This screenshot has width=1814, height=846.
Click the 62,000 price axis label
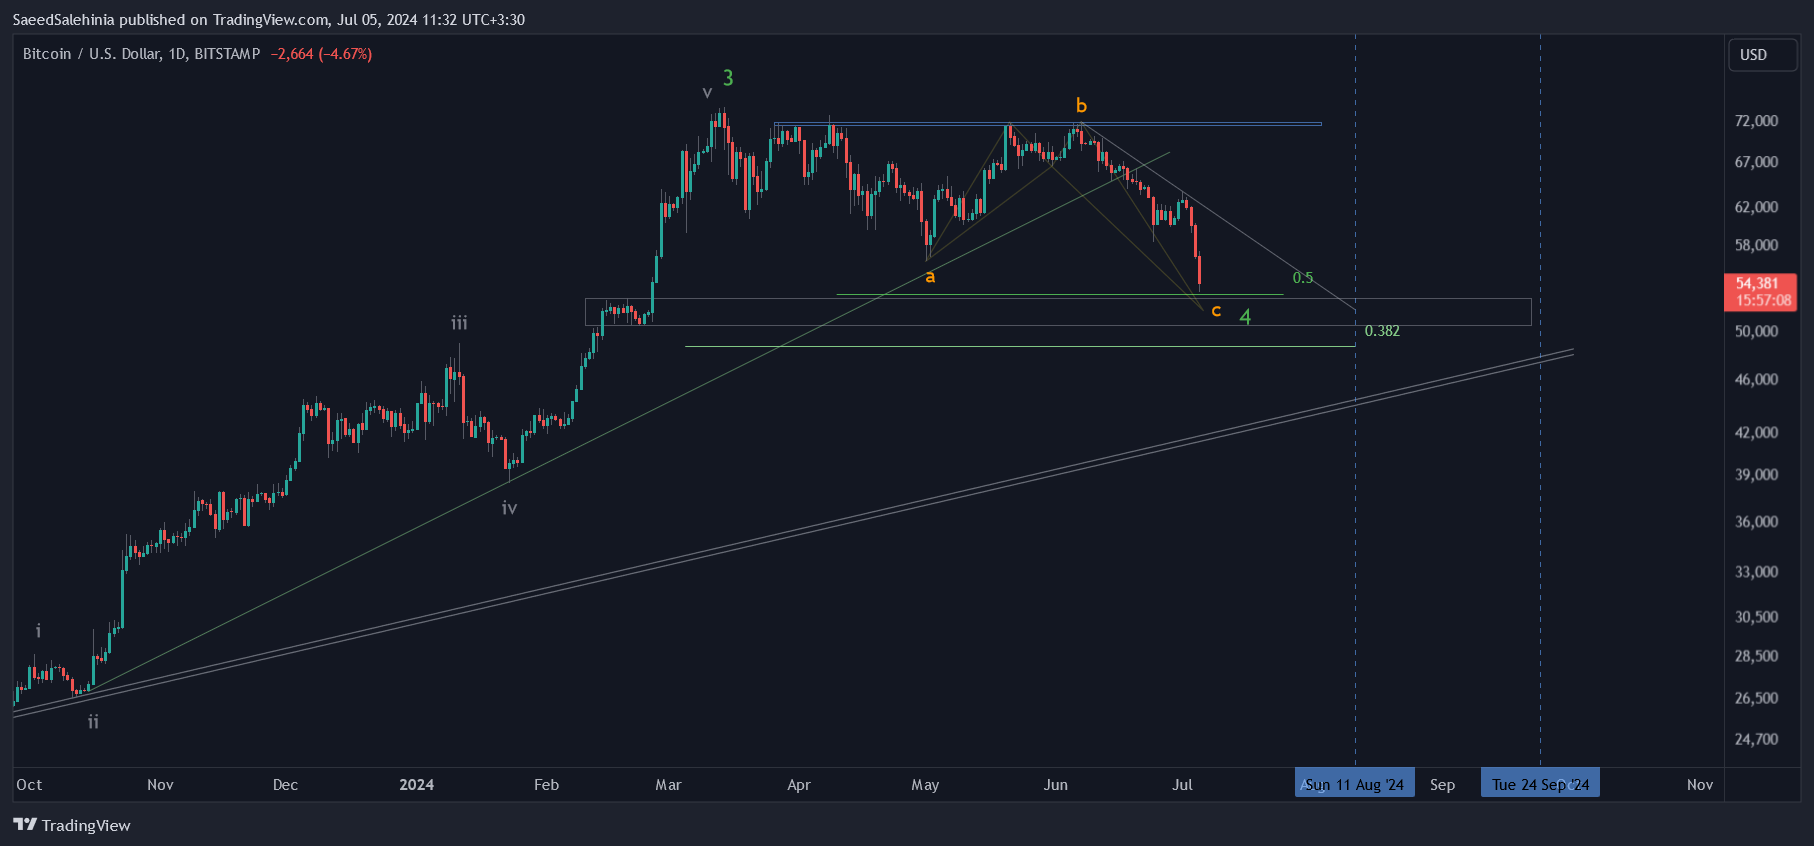tap(1756, 207)
